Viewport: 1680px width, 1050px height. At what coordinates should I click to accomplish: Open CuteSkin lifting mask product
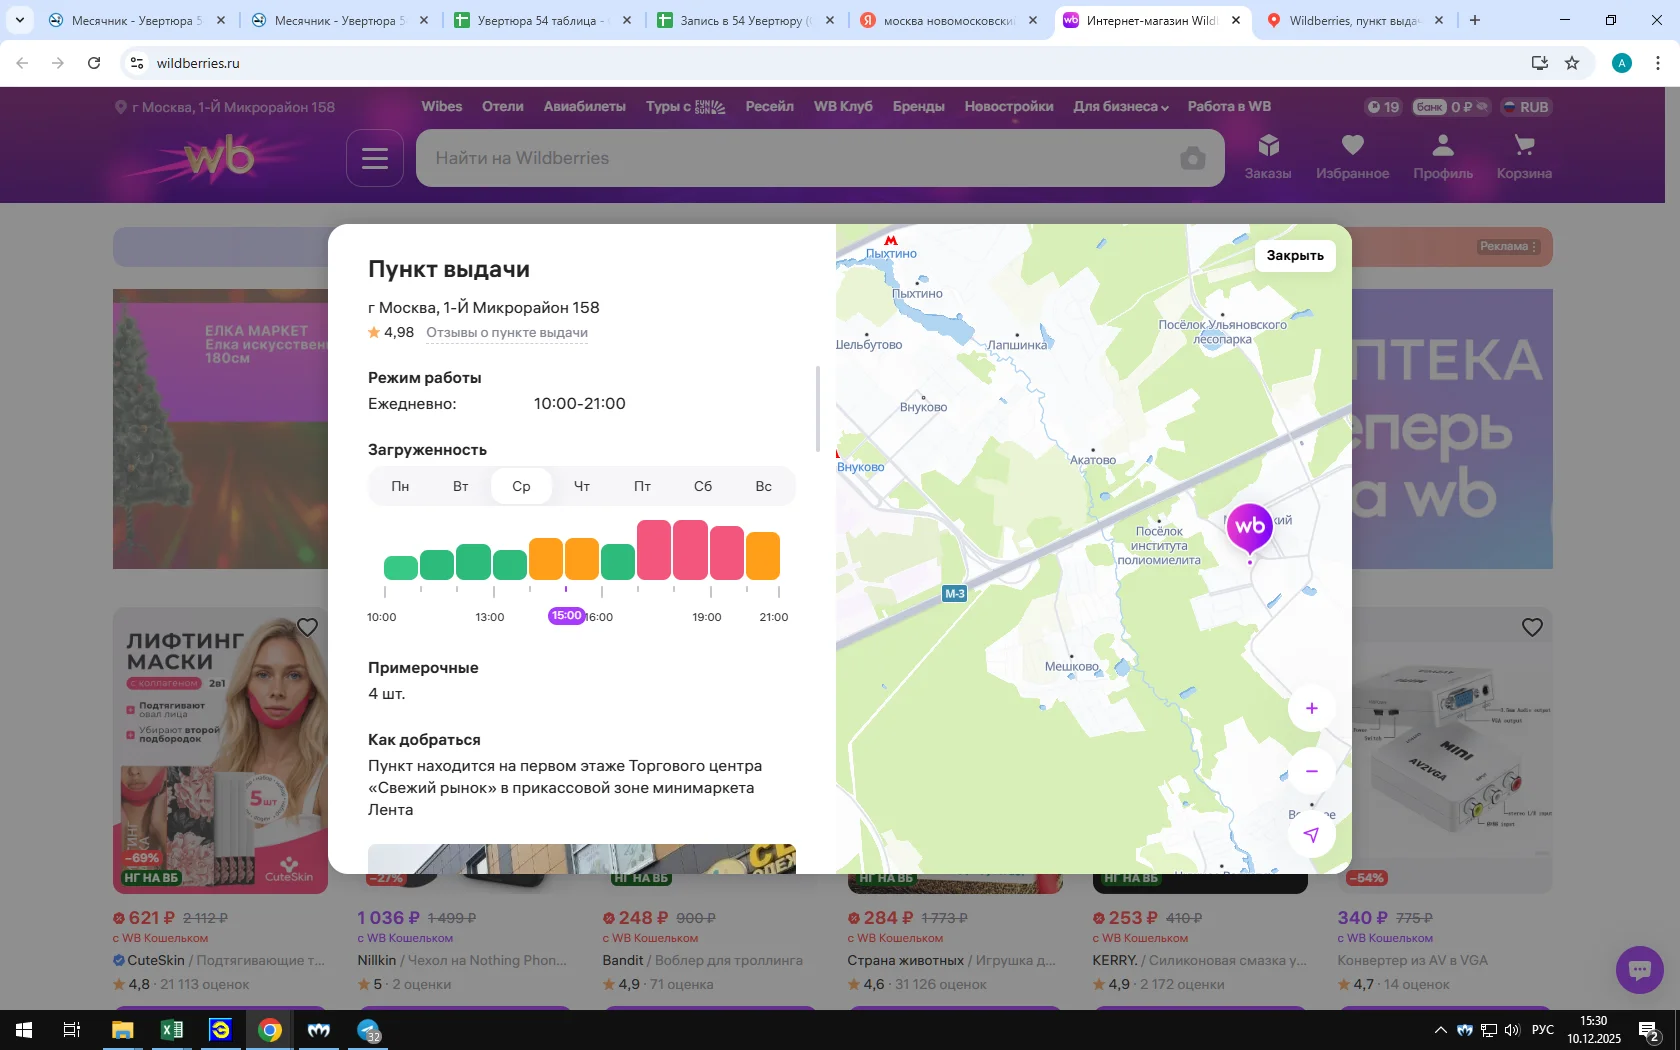point(220,751)
